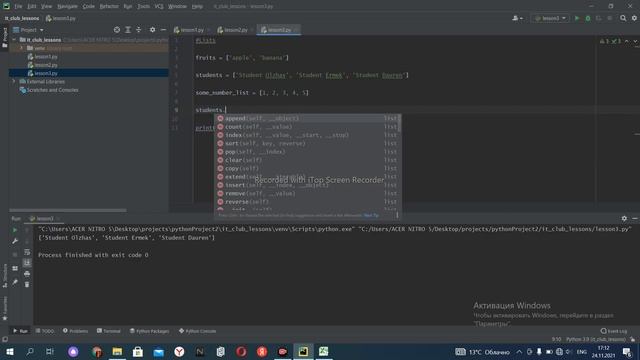Open the Refactor menu
The width and height of the screenshot is (640, 360).
pos(109,6)
